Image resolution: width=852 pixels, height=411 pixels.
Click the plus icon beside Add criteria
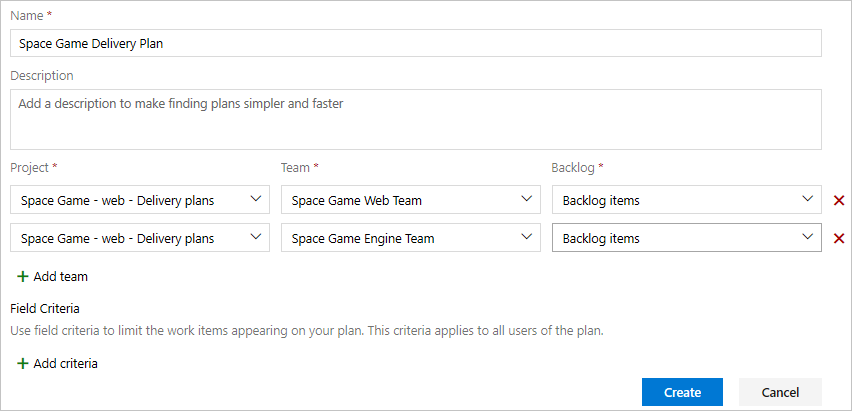point(23,363)
